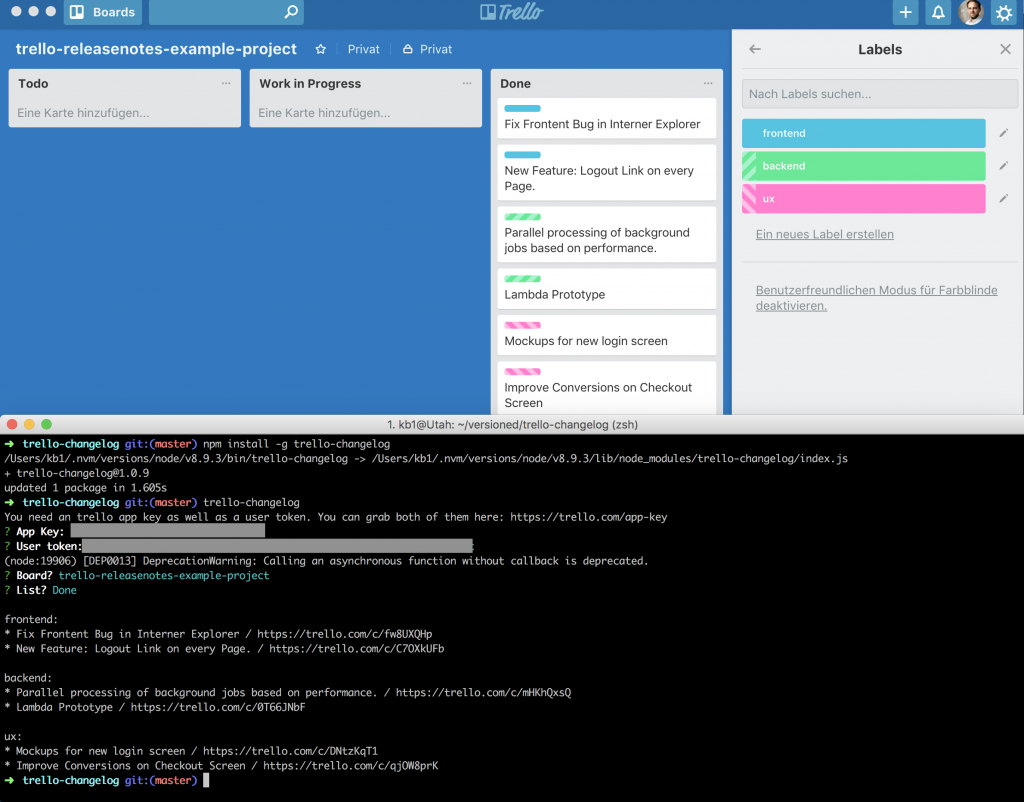Go back using the Labels panel arrow
This screenshot has width=1024, height=802.
755,49
